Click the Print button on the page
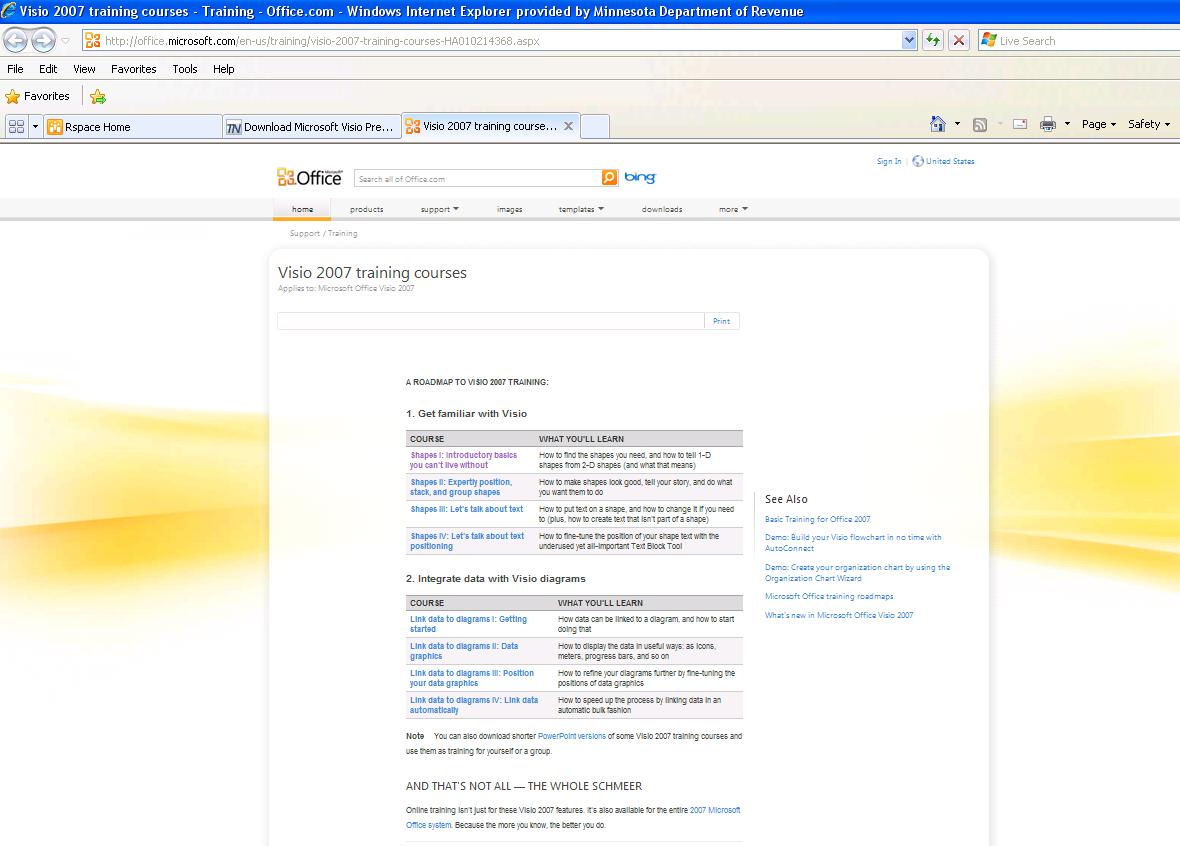 coord(722,321)
